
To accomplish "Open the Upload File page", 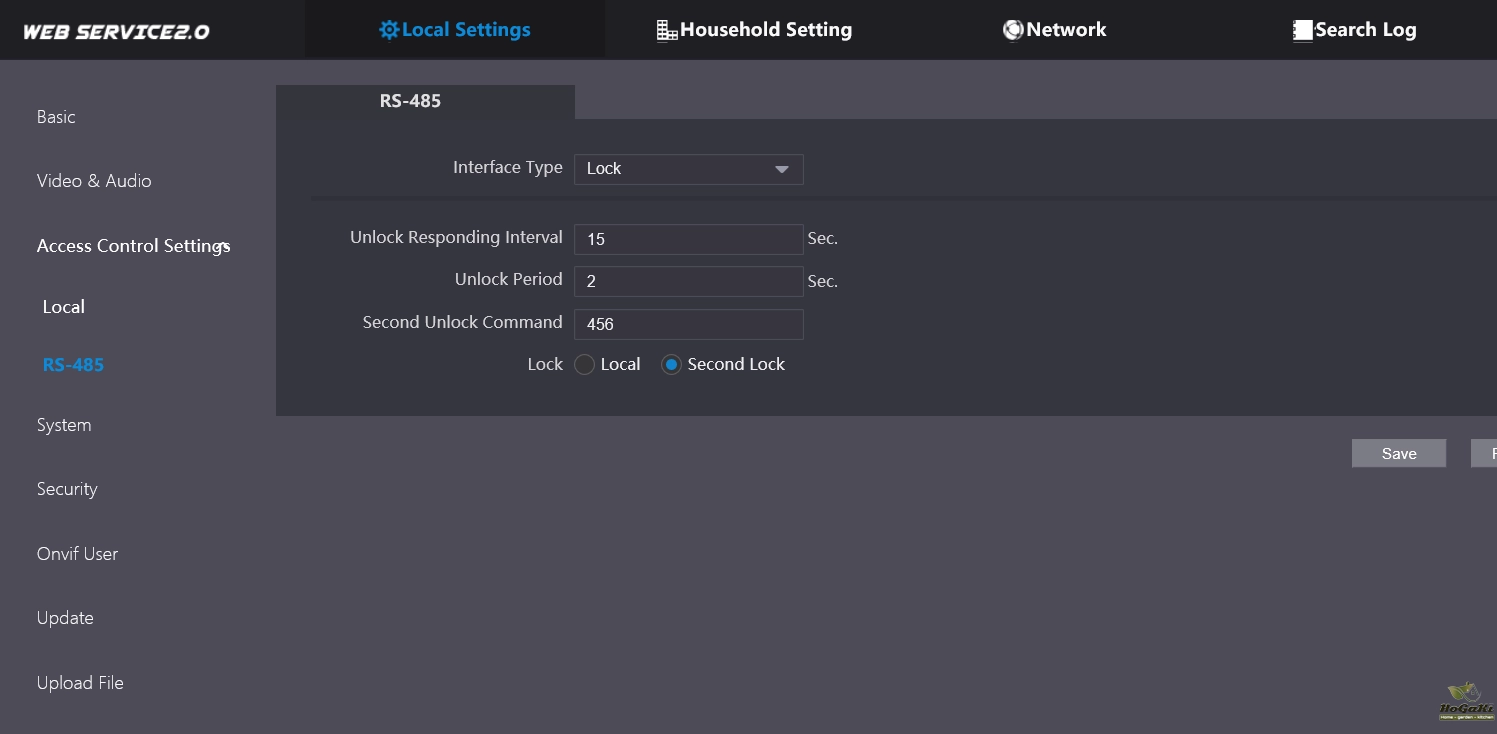I will point(80,683).
